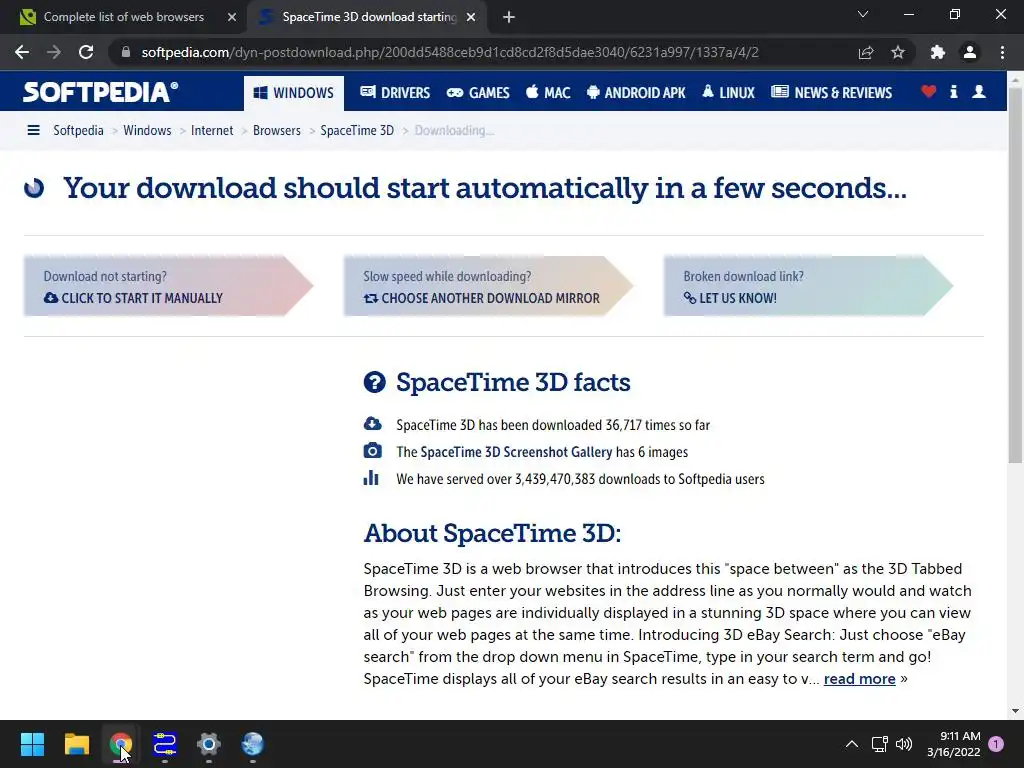Click the blue-yellow app icon in taskbar
This screenshot has height=768, width=1024.
point(165,744)
